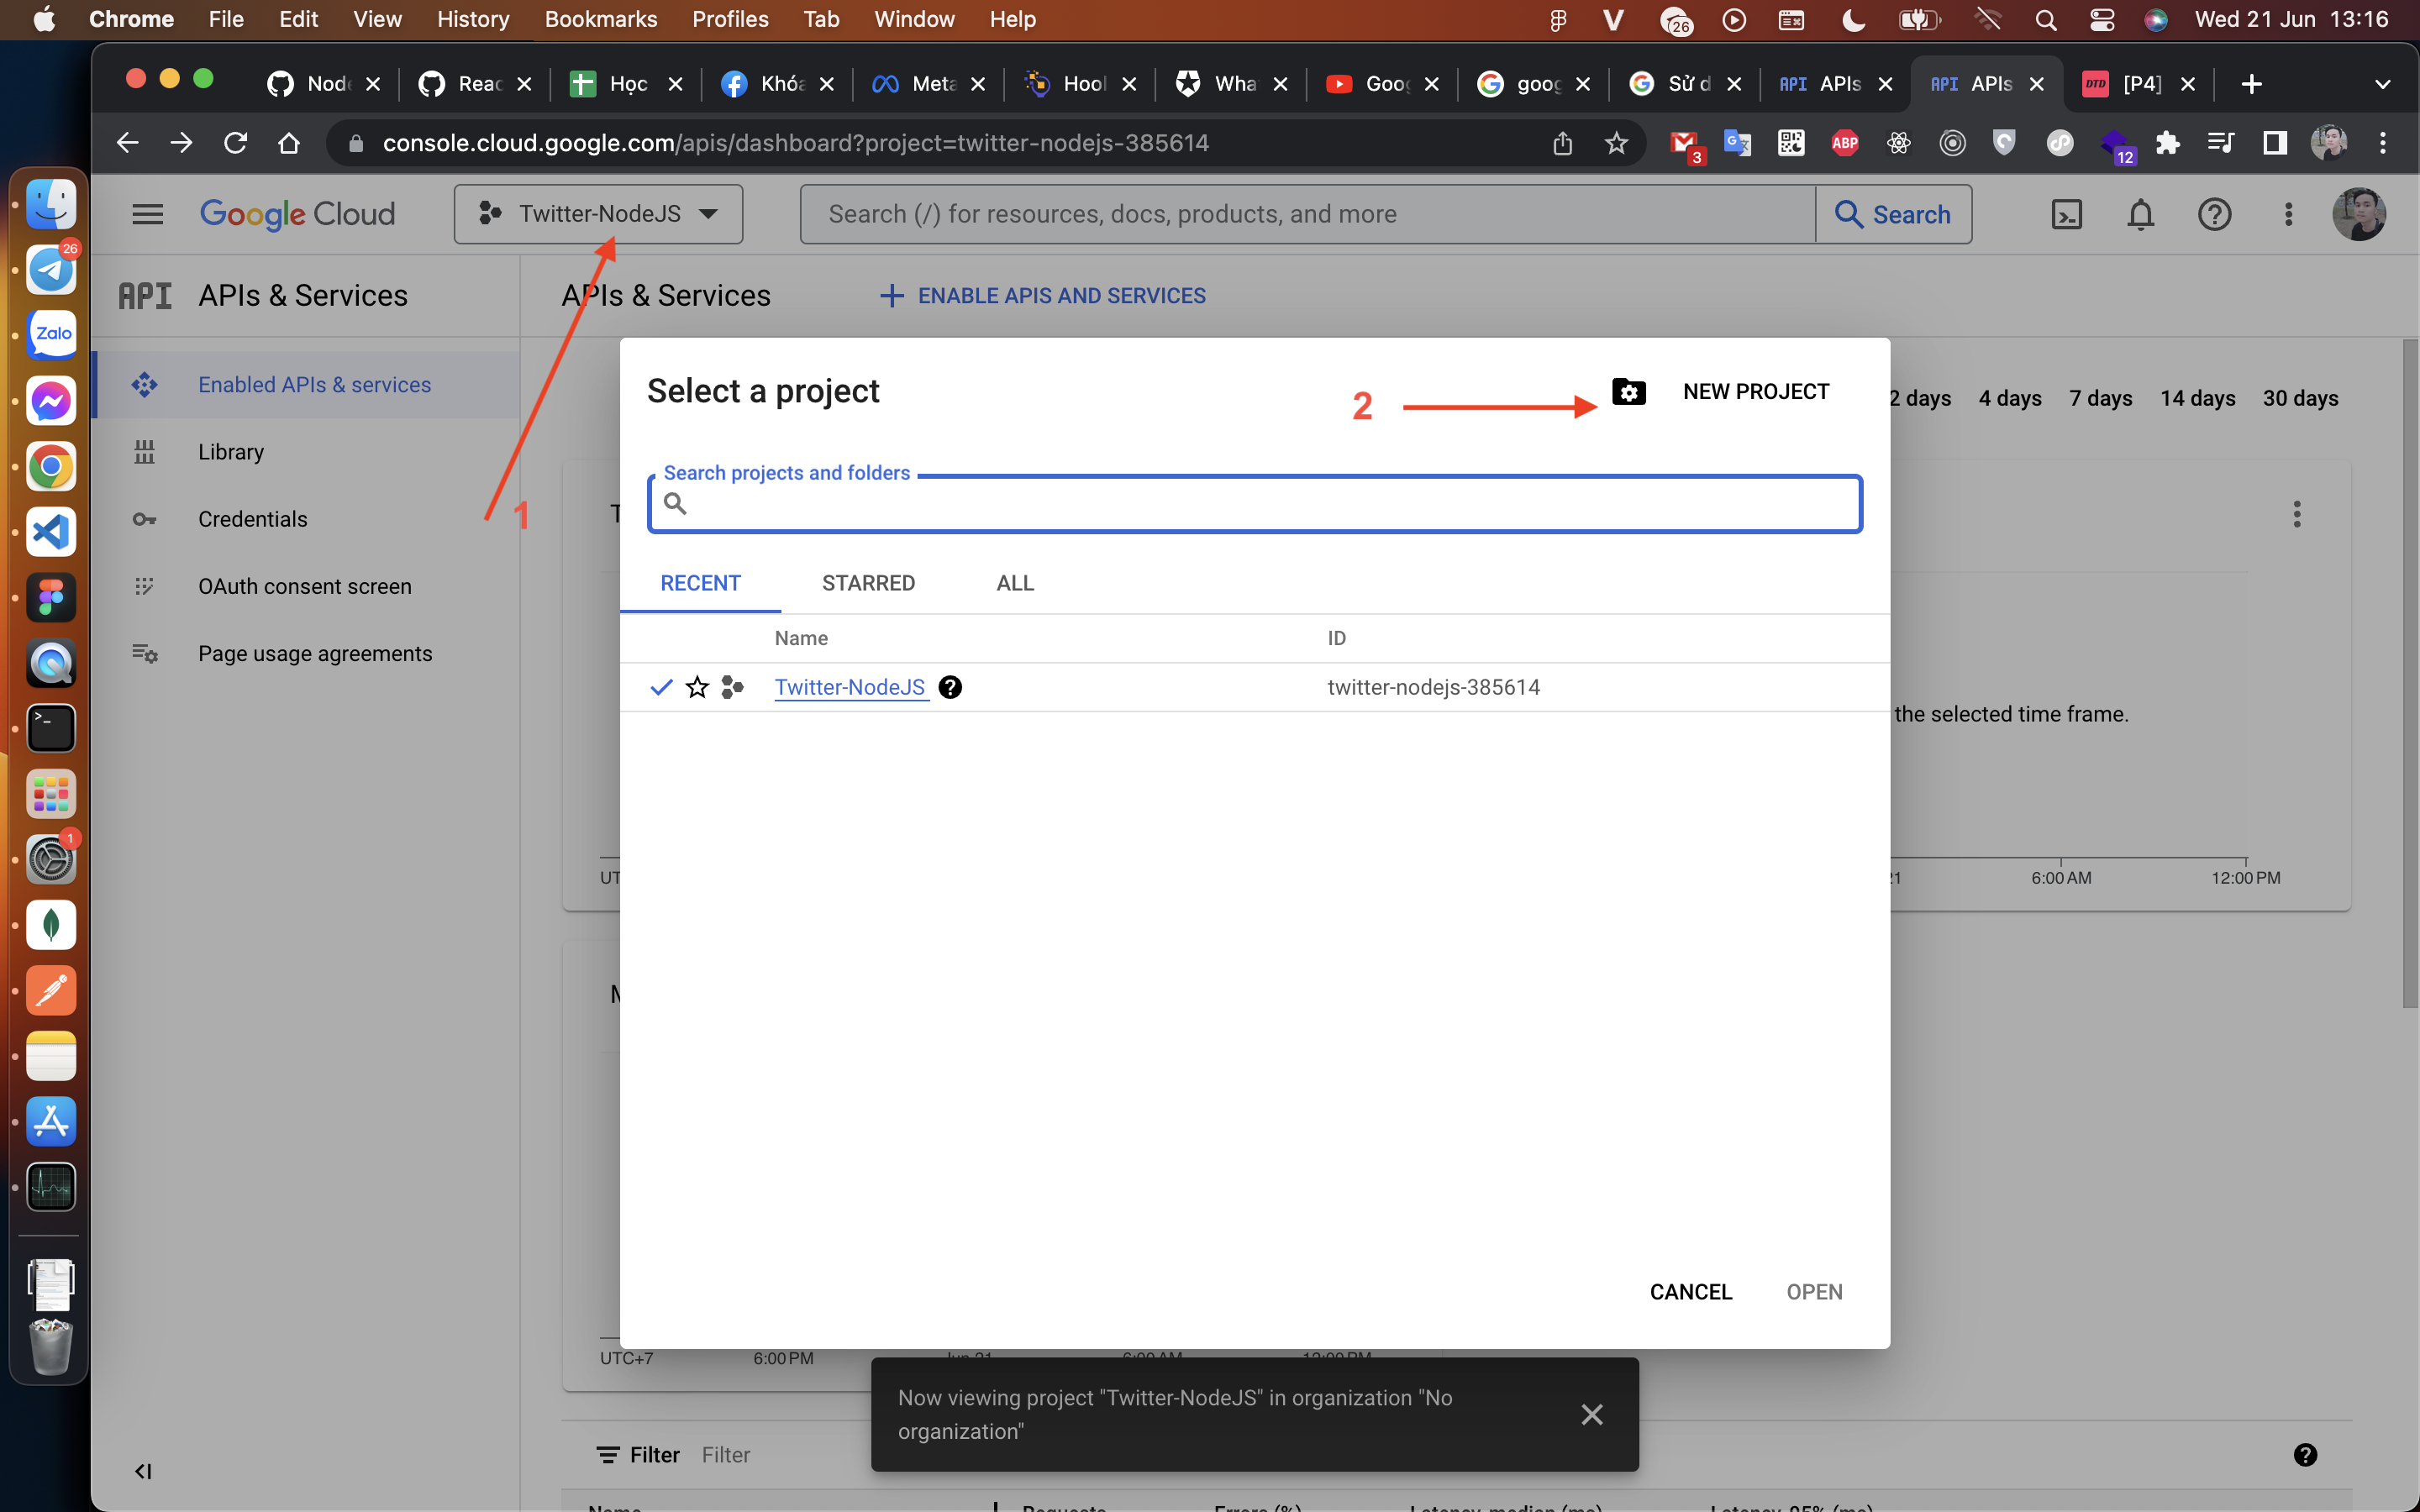This screenshot has height=1512, width=2420.
Task: Open the Twitter-NodeJS project link
Action: tap(850, 687)
